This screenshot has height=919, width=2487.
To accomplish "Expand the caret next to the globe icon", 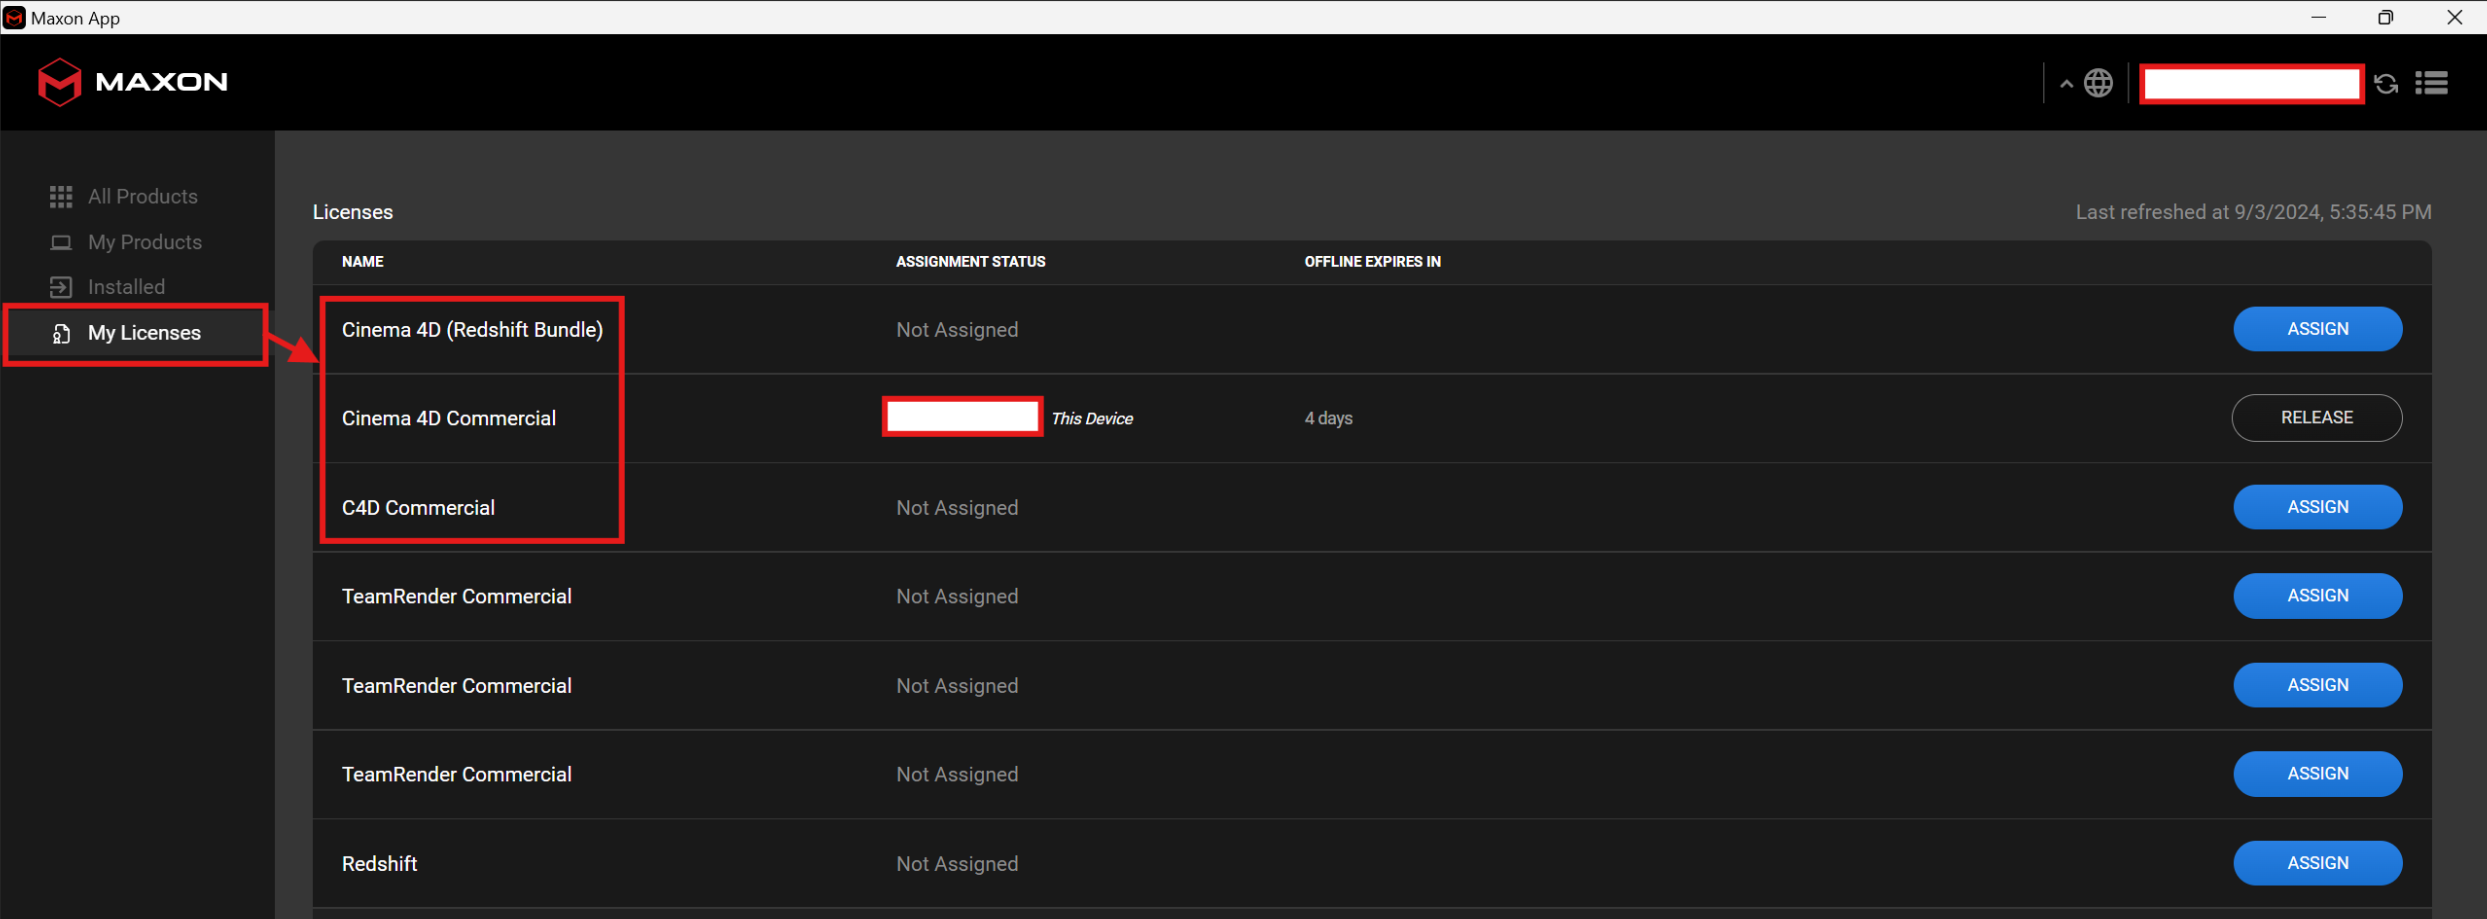I will [x=2066, y=84].
